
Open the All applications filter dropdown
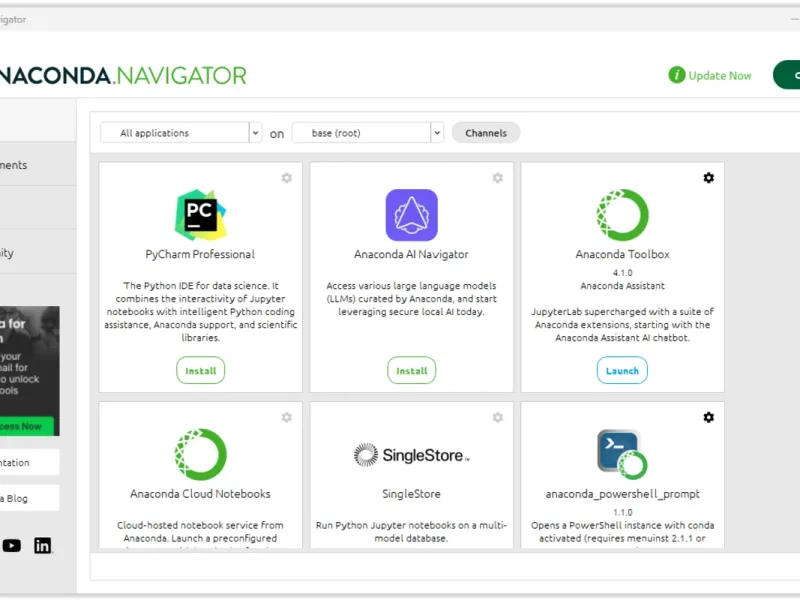click(181, 133)
